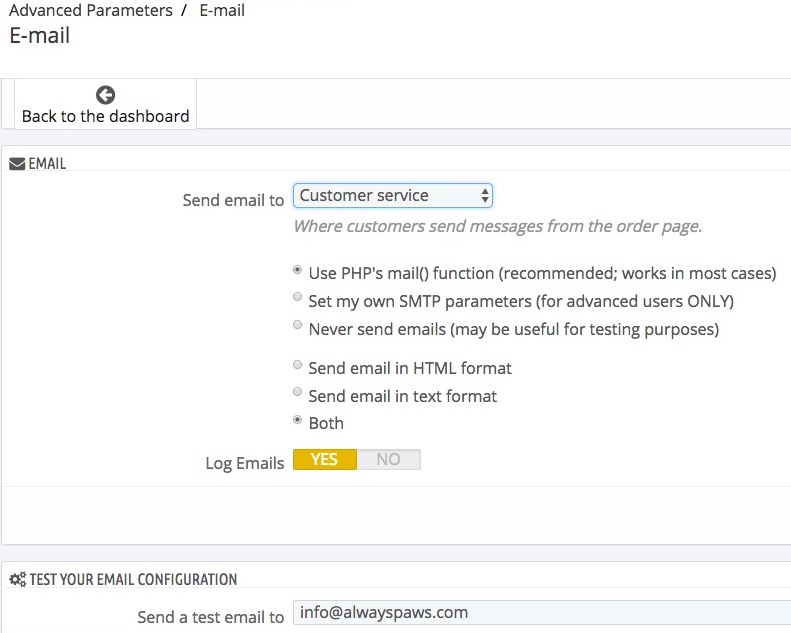Click the E-mail breadcrumb item
The width and height of the screenshot is (791, 633).
pos(222,10)
